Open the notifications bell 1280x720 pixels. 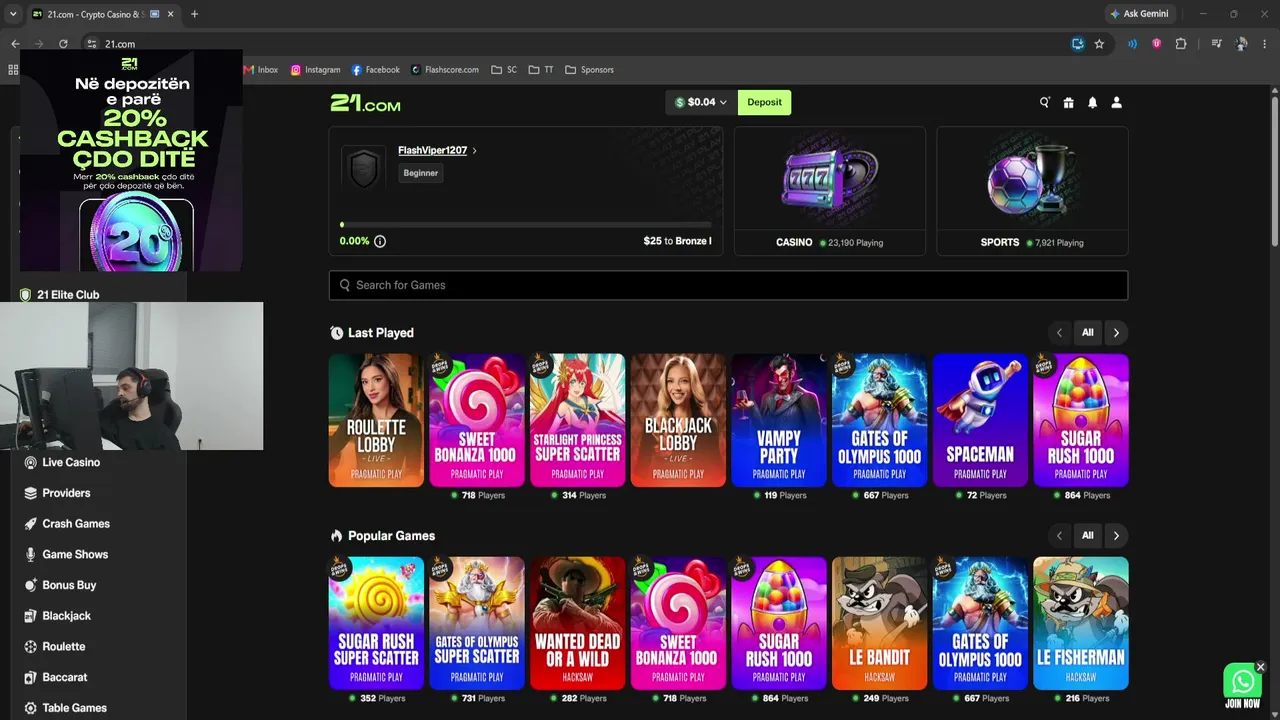coord(1093,102)
